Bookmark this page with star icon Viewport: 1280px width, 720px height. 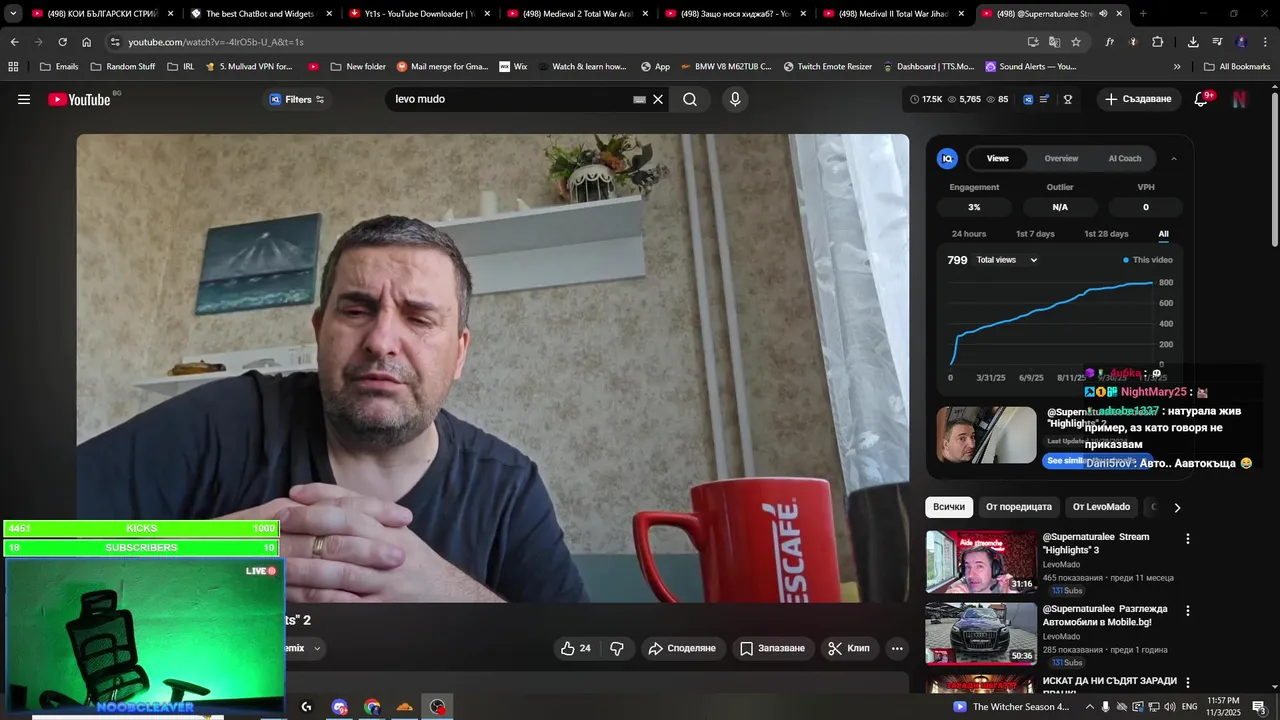coord(1076,42)
